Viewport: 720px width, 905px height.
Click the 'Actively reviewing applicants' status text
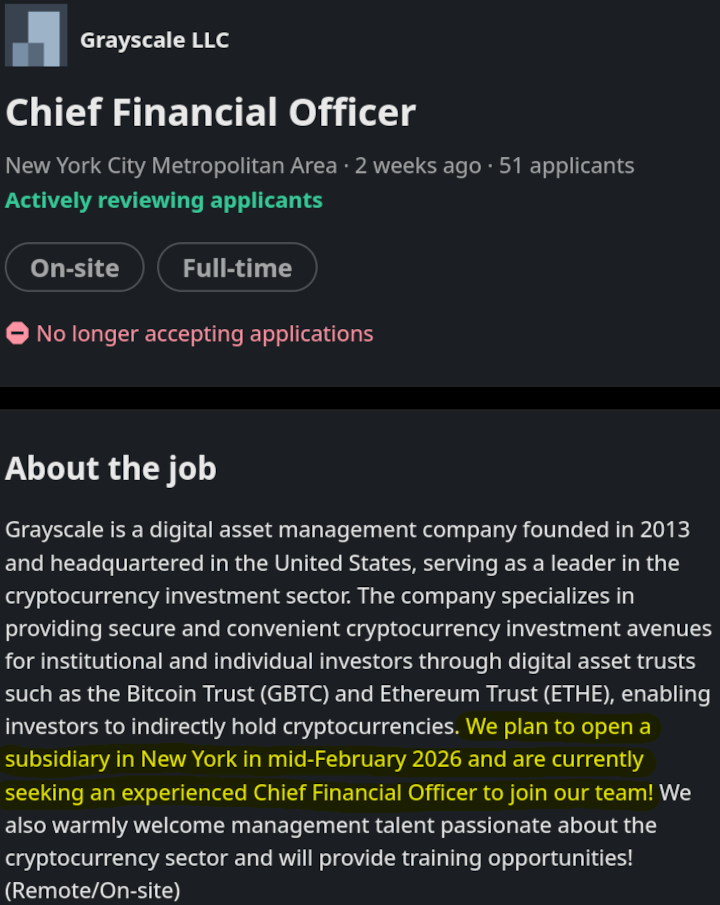click(164, 200)
